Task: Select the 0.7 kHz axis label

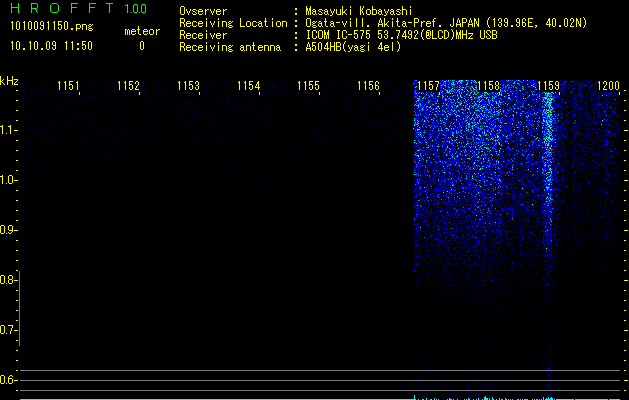Action: click(8, 330)
